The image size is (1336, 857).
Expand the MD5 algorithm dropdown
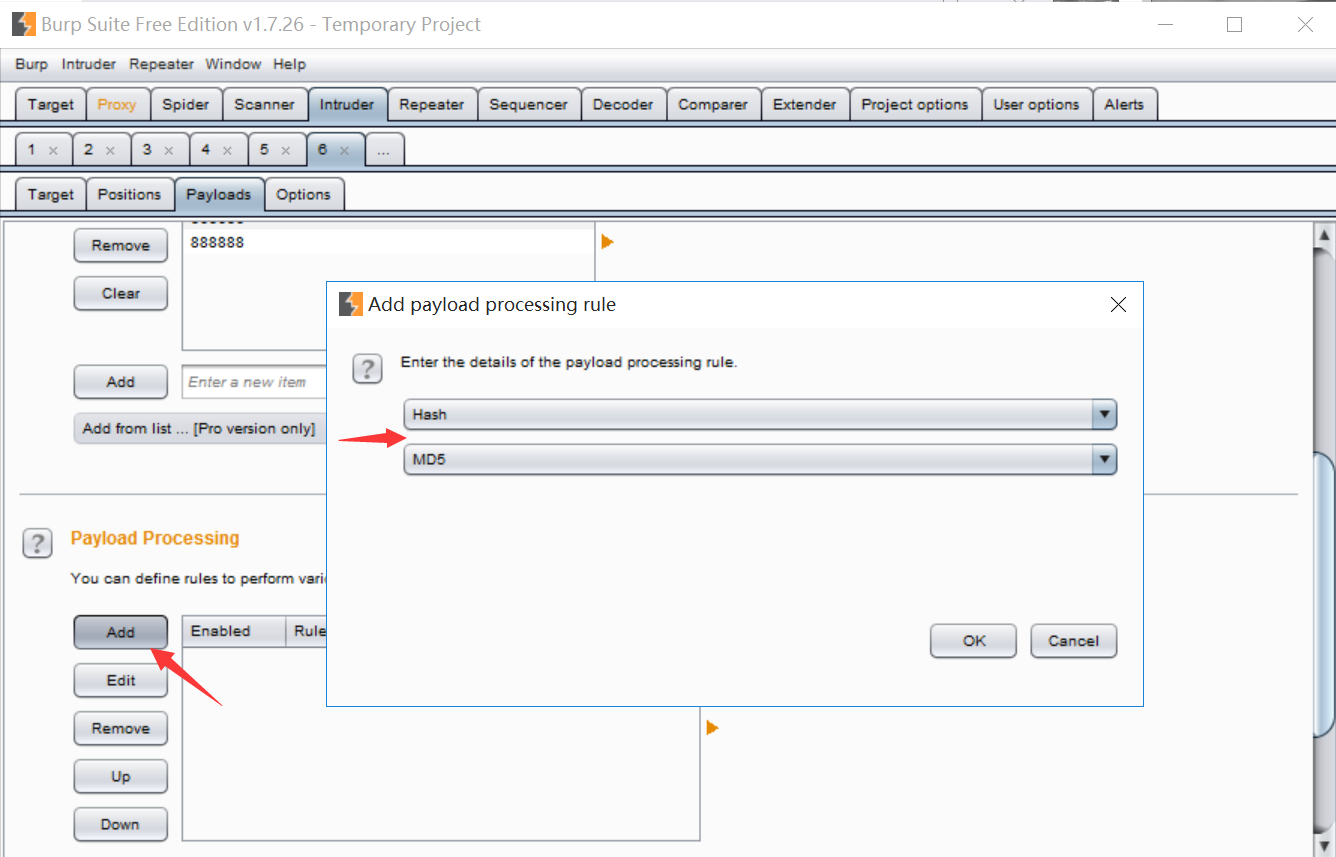pyautogui.click(x=1104, y=459)
